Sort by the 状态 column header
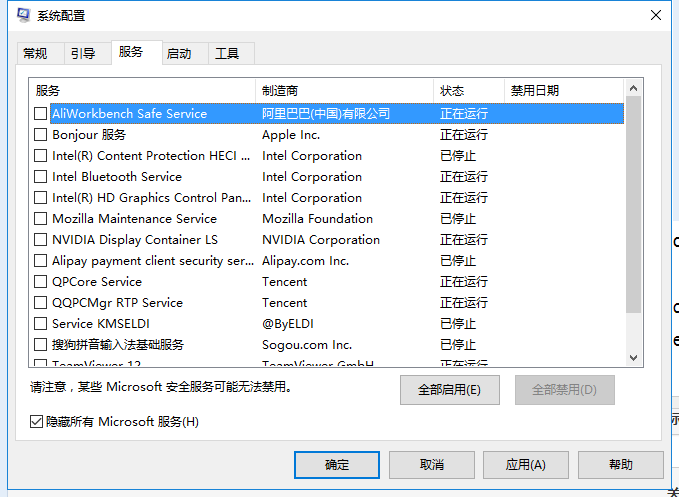 coord(469,90)
